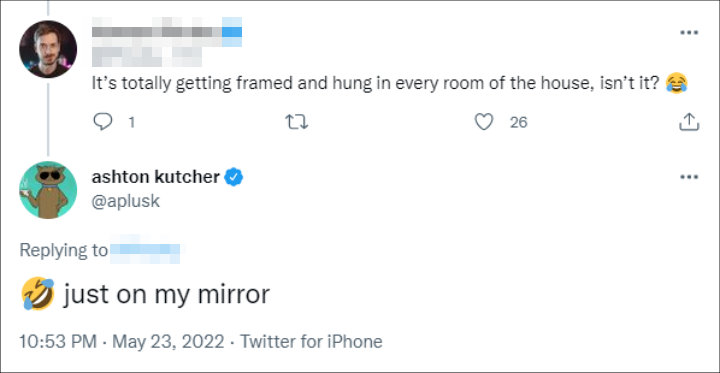
Task: Click the Twitter for iPhone source link
Action: pos(311,342)
